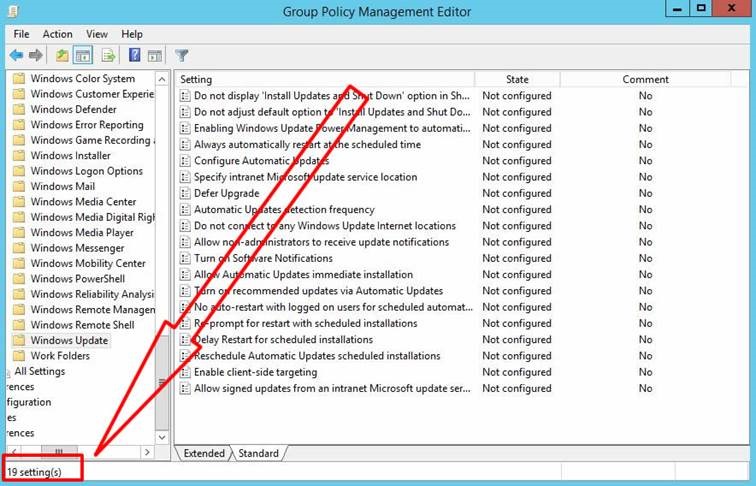Toggle the Show/Hide Console Tree icon
Viewport: 756px width, 486px height.
coord(83,56)
